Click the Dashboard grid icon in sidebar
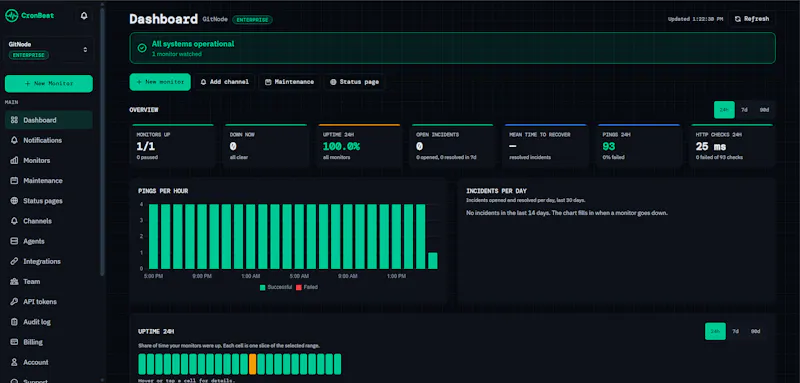 (x=14, y=120)
